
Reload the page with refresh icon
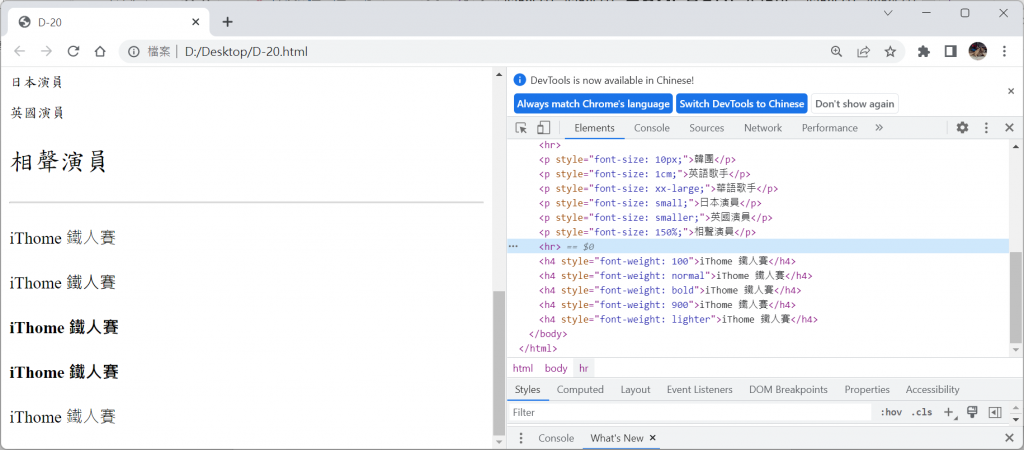click(x=73, y=52)
